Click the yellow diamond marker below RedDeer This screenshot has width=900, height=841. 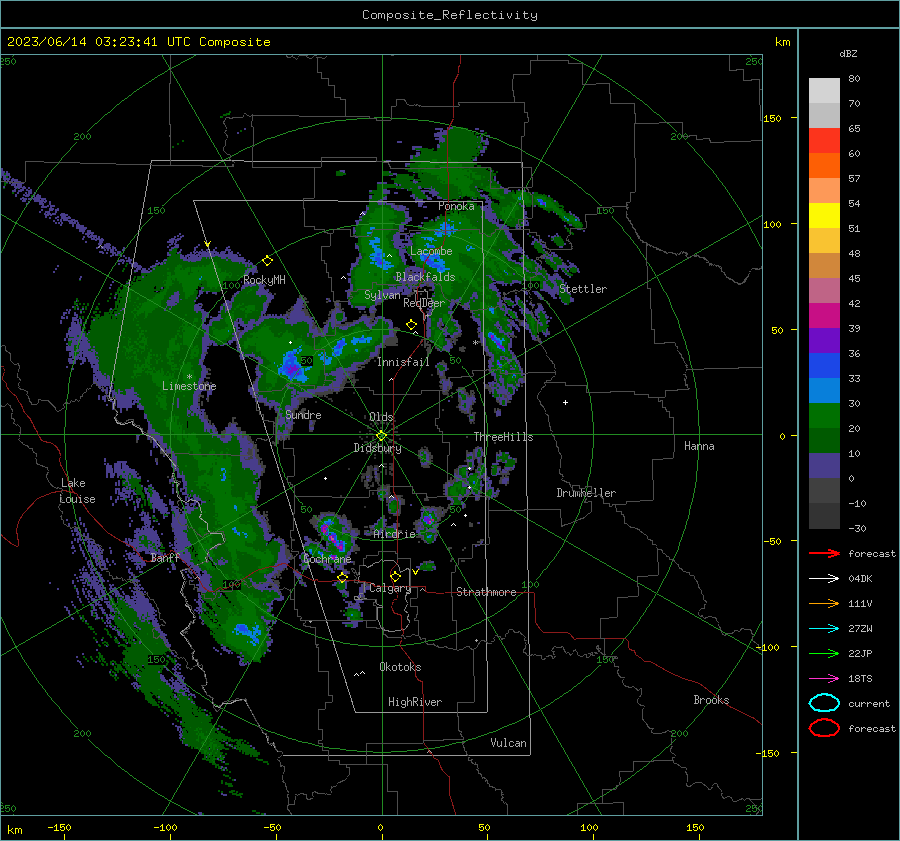pyautogui.click(x=411, y=325)
